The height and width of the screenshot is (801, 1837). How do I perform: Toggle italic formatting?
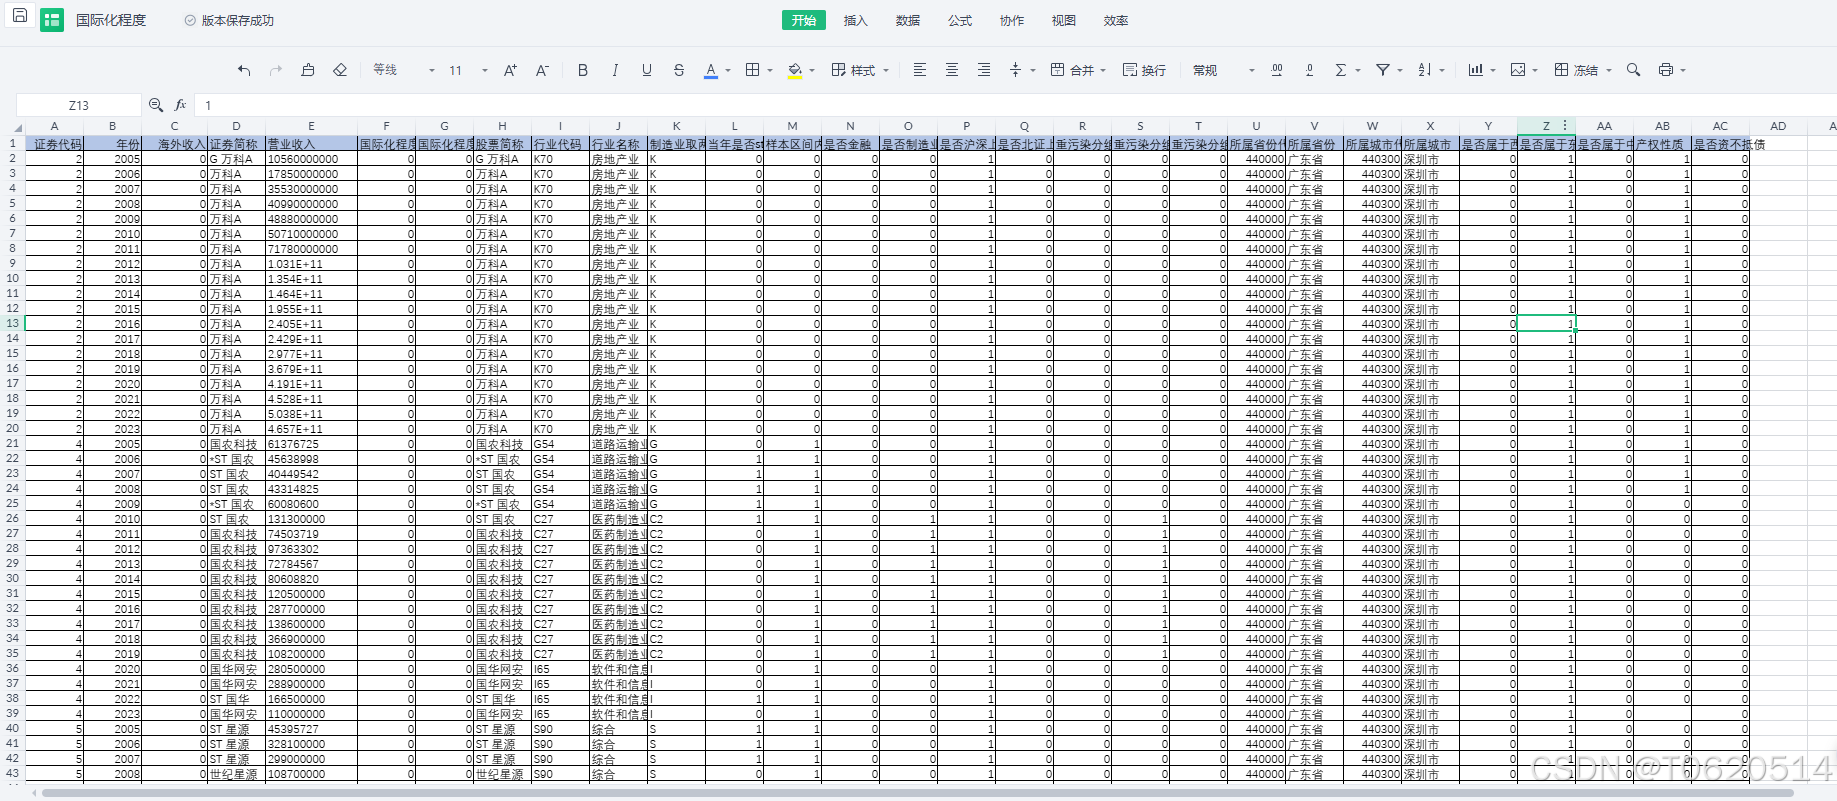(615, 70)
